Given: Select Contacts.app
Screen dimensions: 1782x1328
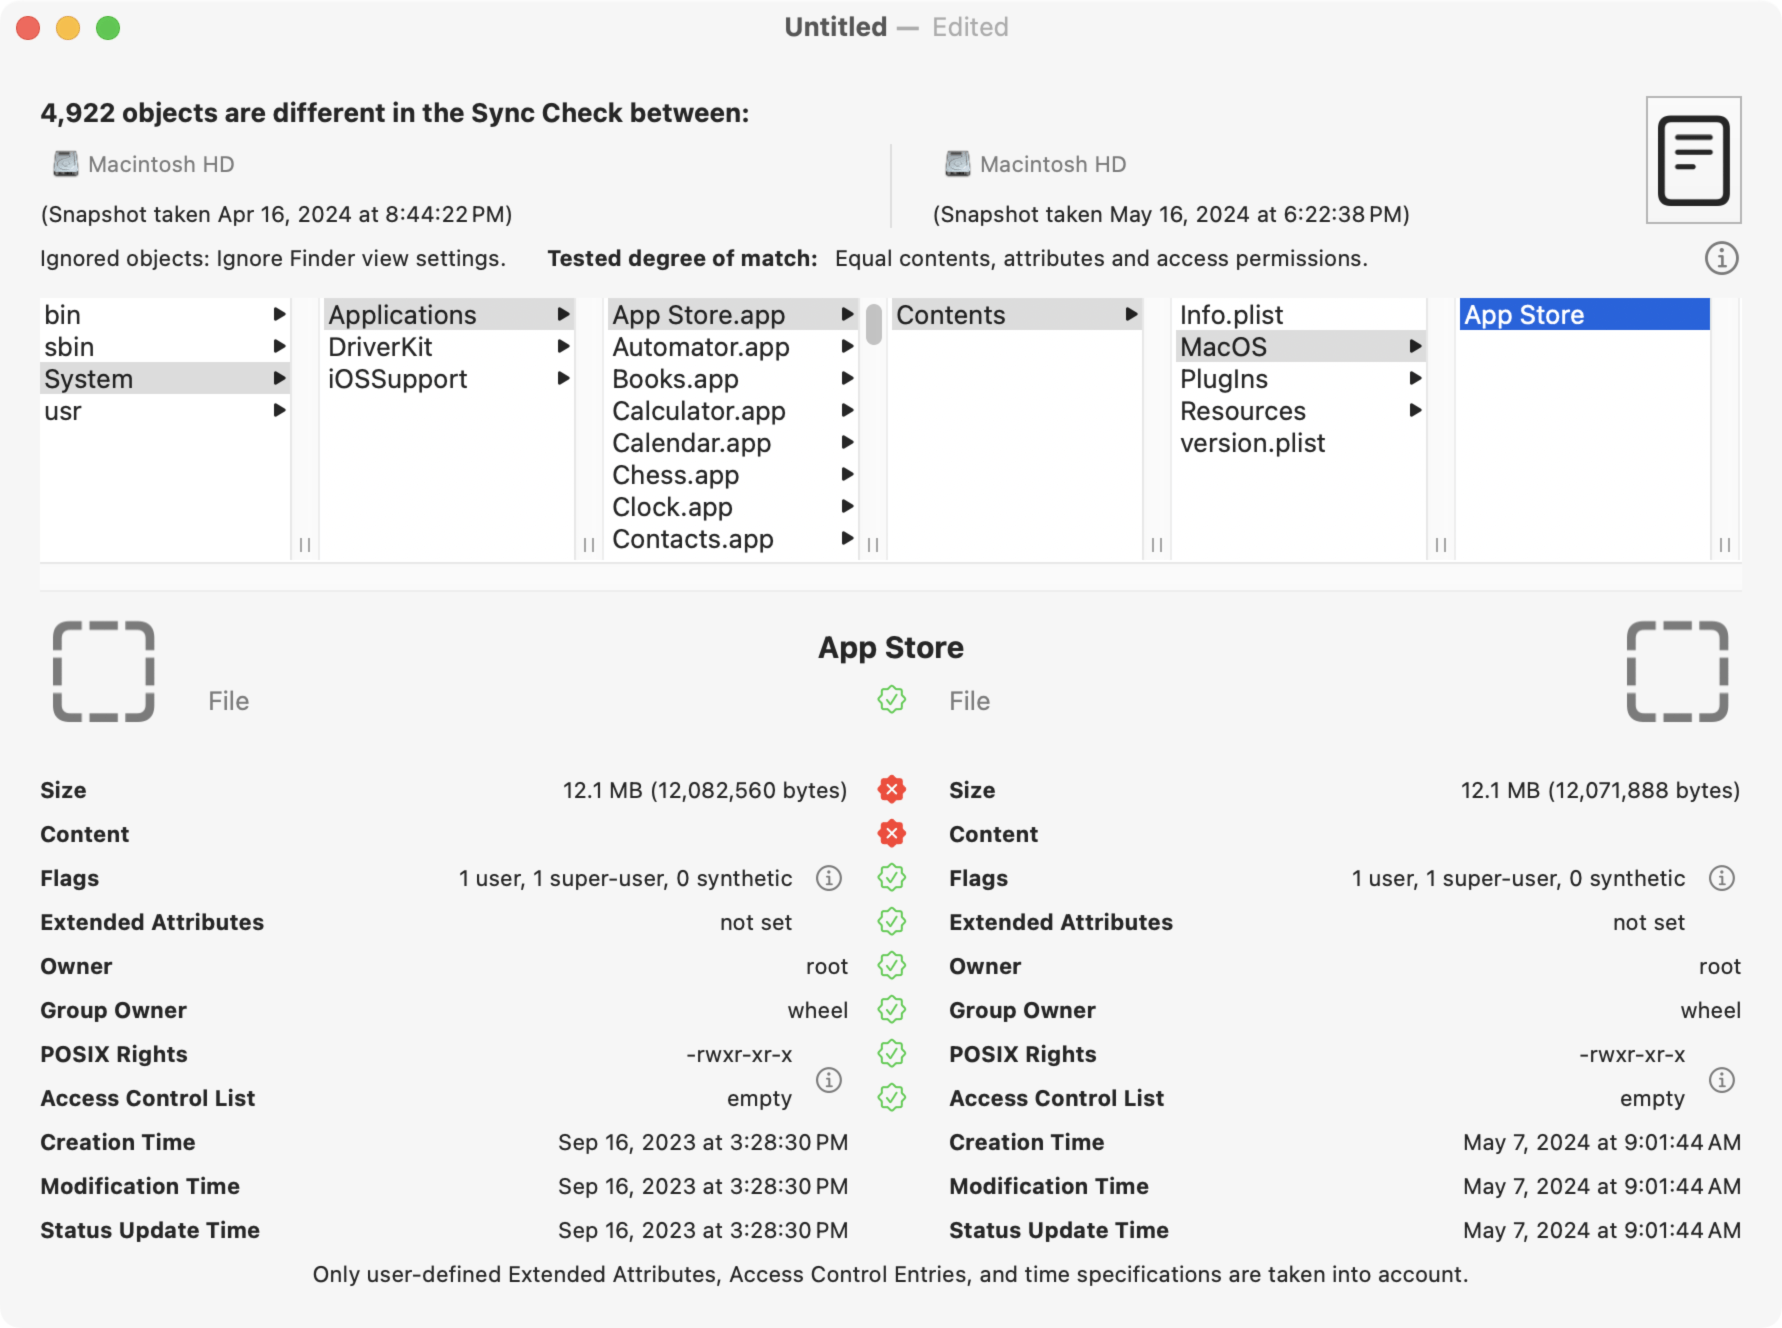Looking at the screenshot, I should point(733,539).
